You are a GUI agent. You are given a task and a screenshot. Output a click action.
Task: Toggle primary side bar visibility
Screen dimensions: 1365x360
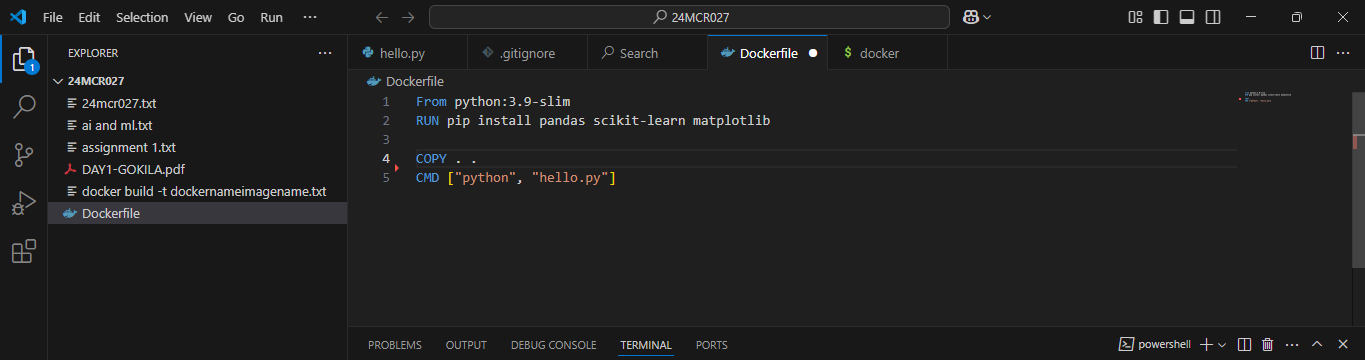pos(1161,17)
